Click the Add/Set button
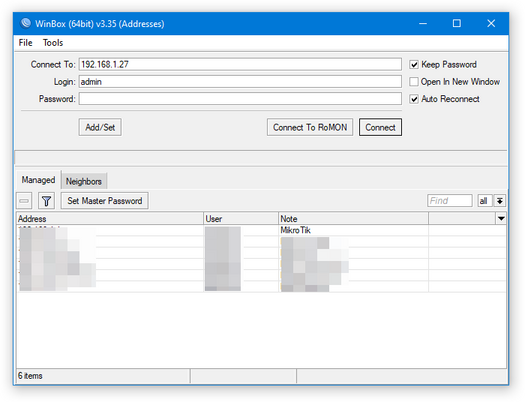Viewport: 525px width, 402px height. click(x=100, y=127)
